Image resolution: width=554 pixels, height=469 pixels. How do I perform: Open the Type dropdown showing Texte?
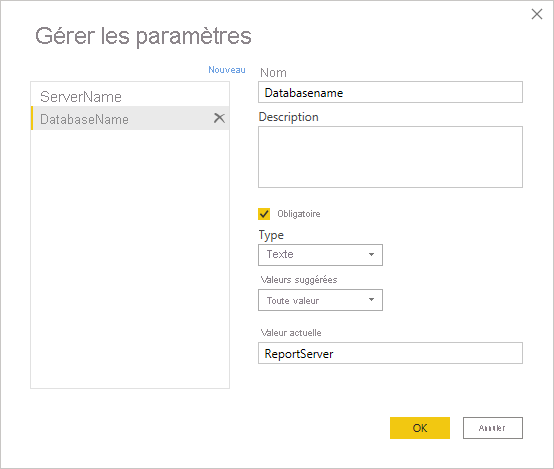[320, 255]
